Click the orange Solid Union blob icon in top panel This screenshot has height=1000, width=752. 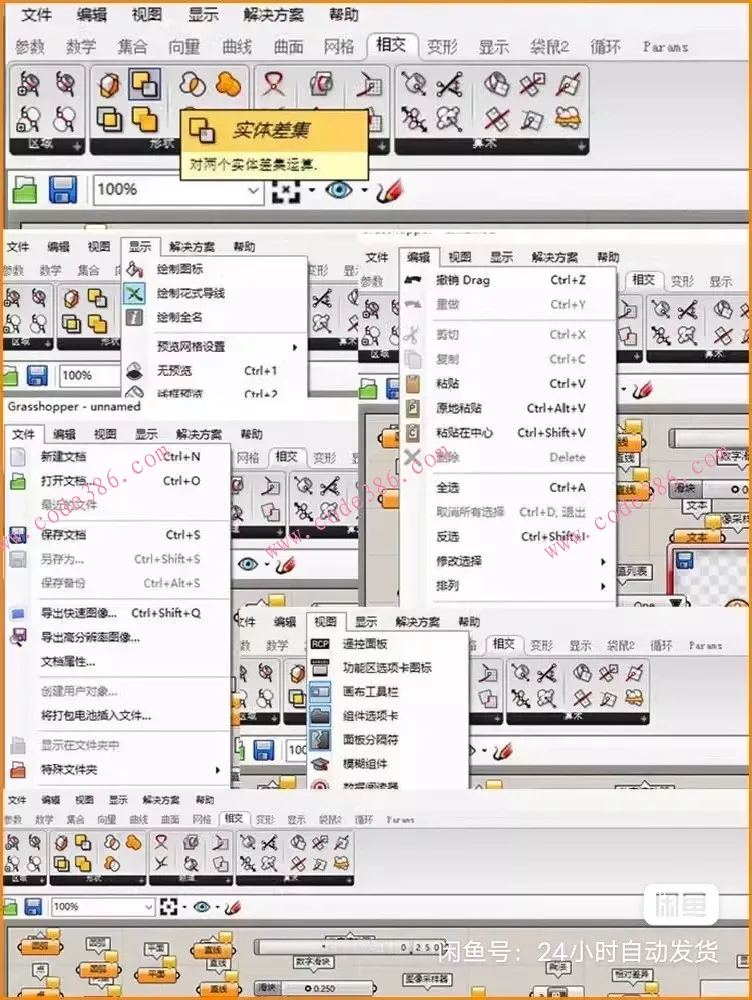(228, 84)
